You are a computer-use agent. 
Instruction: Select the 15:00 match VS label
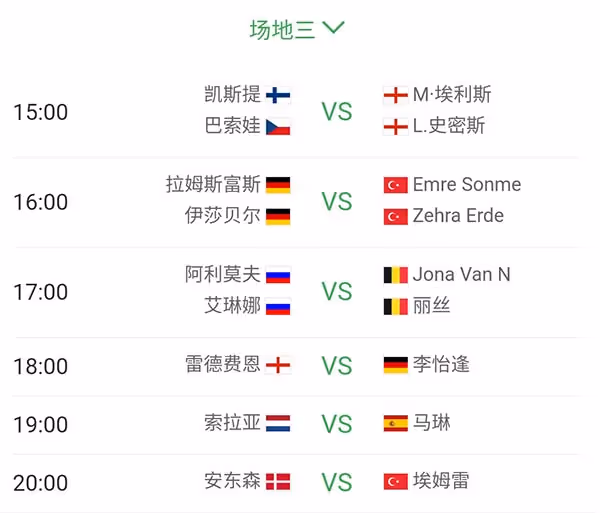(x=337, y=112)
